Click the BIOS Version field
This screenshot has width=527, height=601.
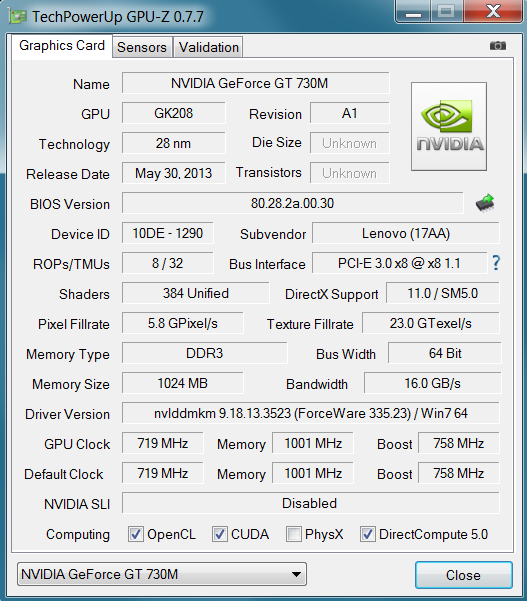(x=292, y=203)
